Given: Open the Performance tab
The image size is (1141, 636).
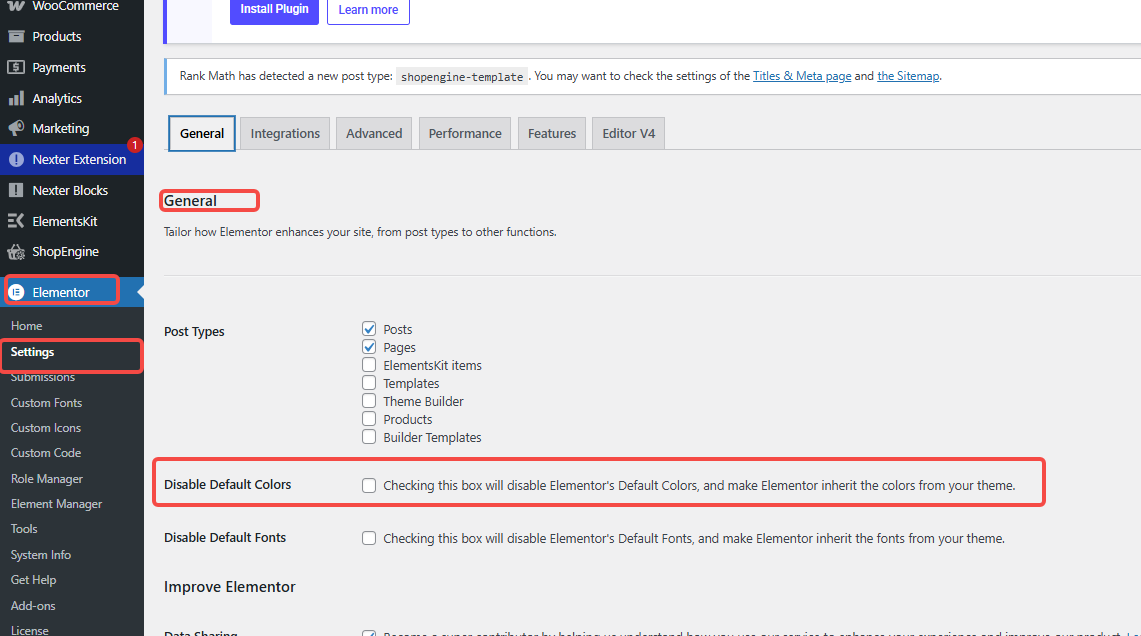Looking at the screenshot, I should (465, 134).
